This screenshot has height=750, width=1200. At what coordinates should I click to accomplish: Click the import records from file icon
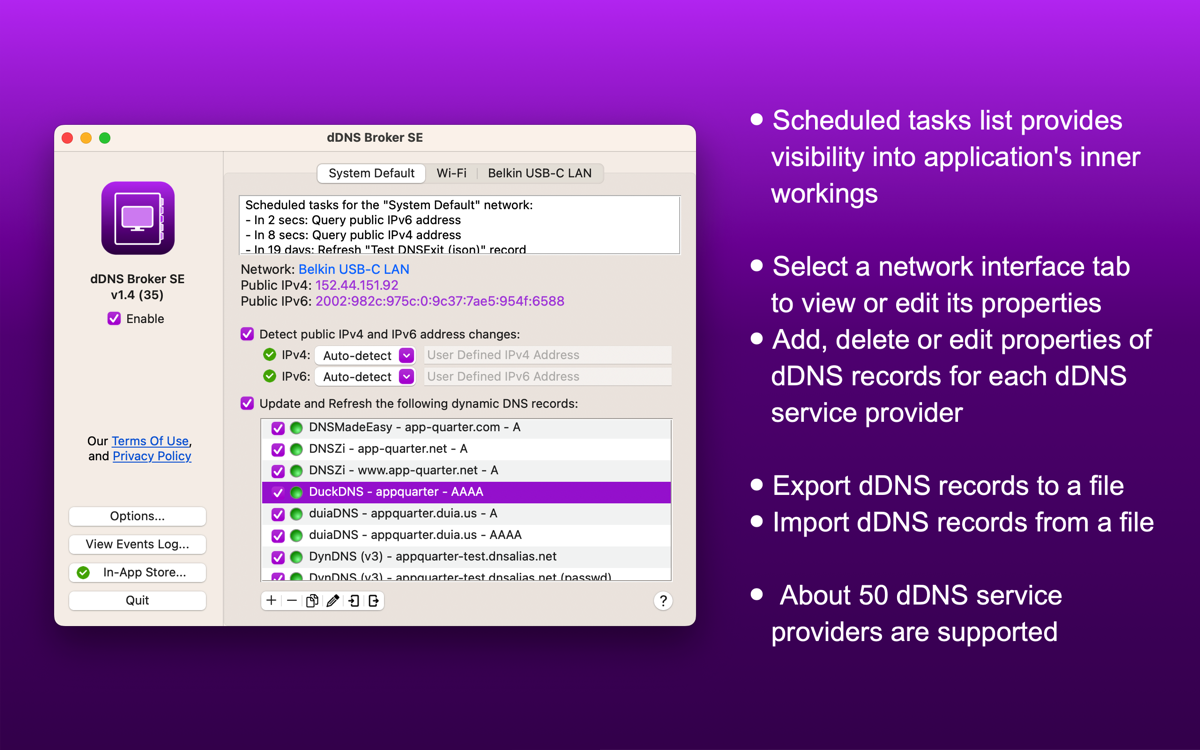[354, 601]
